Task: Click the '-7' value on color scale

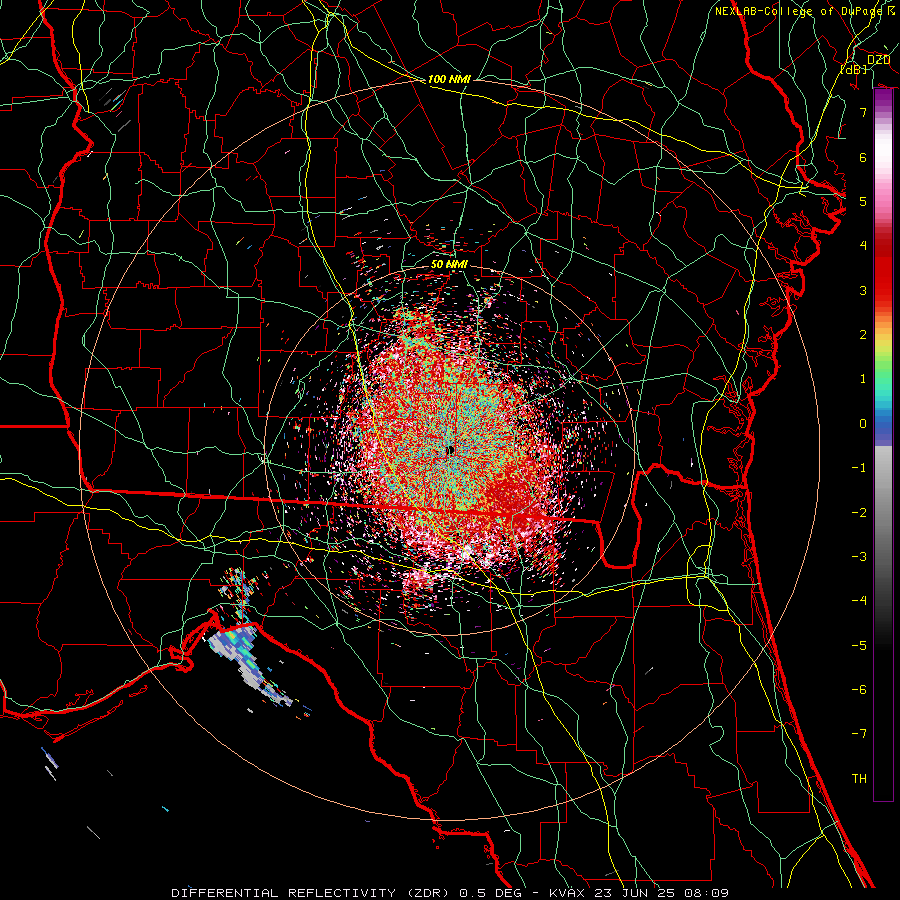Action: tap(859, 734)
